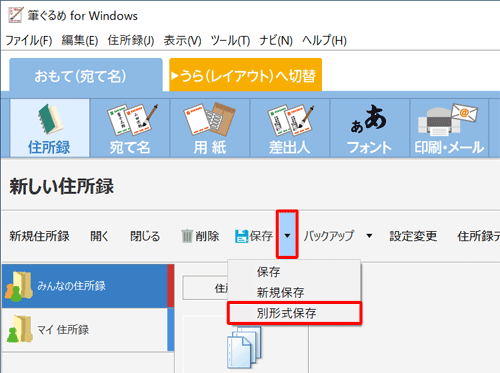
Task: Choose 保存 from the dropdown menu
Action: (294, 272)
